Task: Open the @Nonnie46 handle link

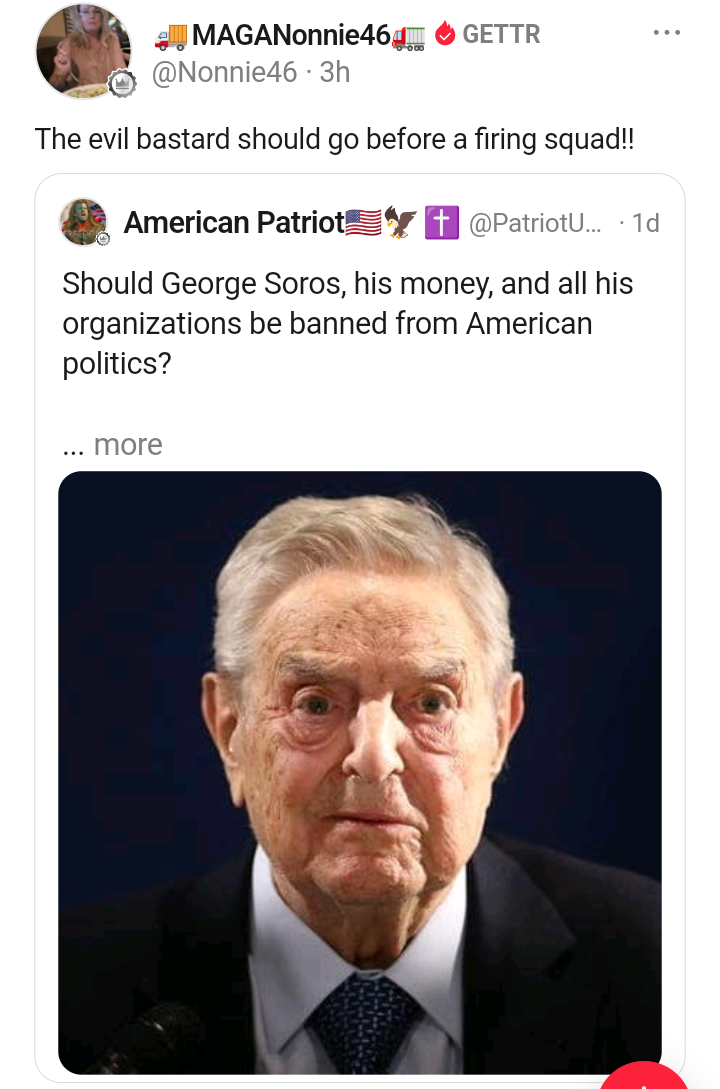Action: pyautogui.click(x=224, y=72)
